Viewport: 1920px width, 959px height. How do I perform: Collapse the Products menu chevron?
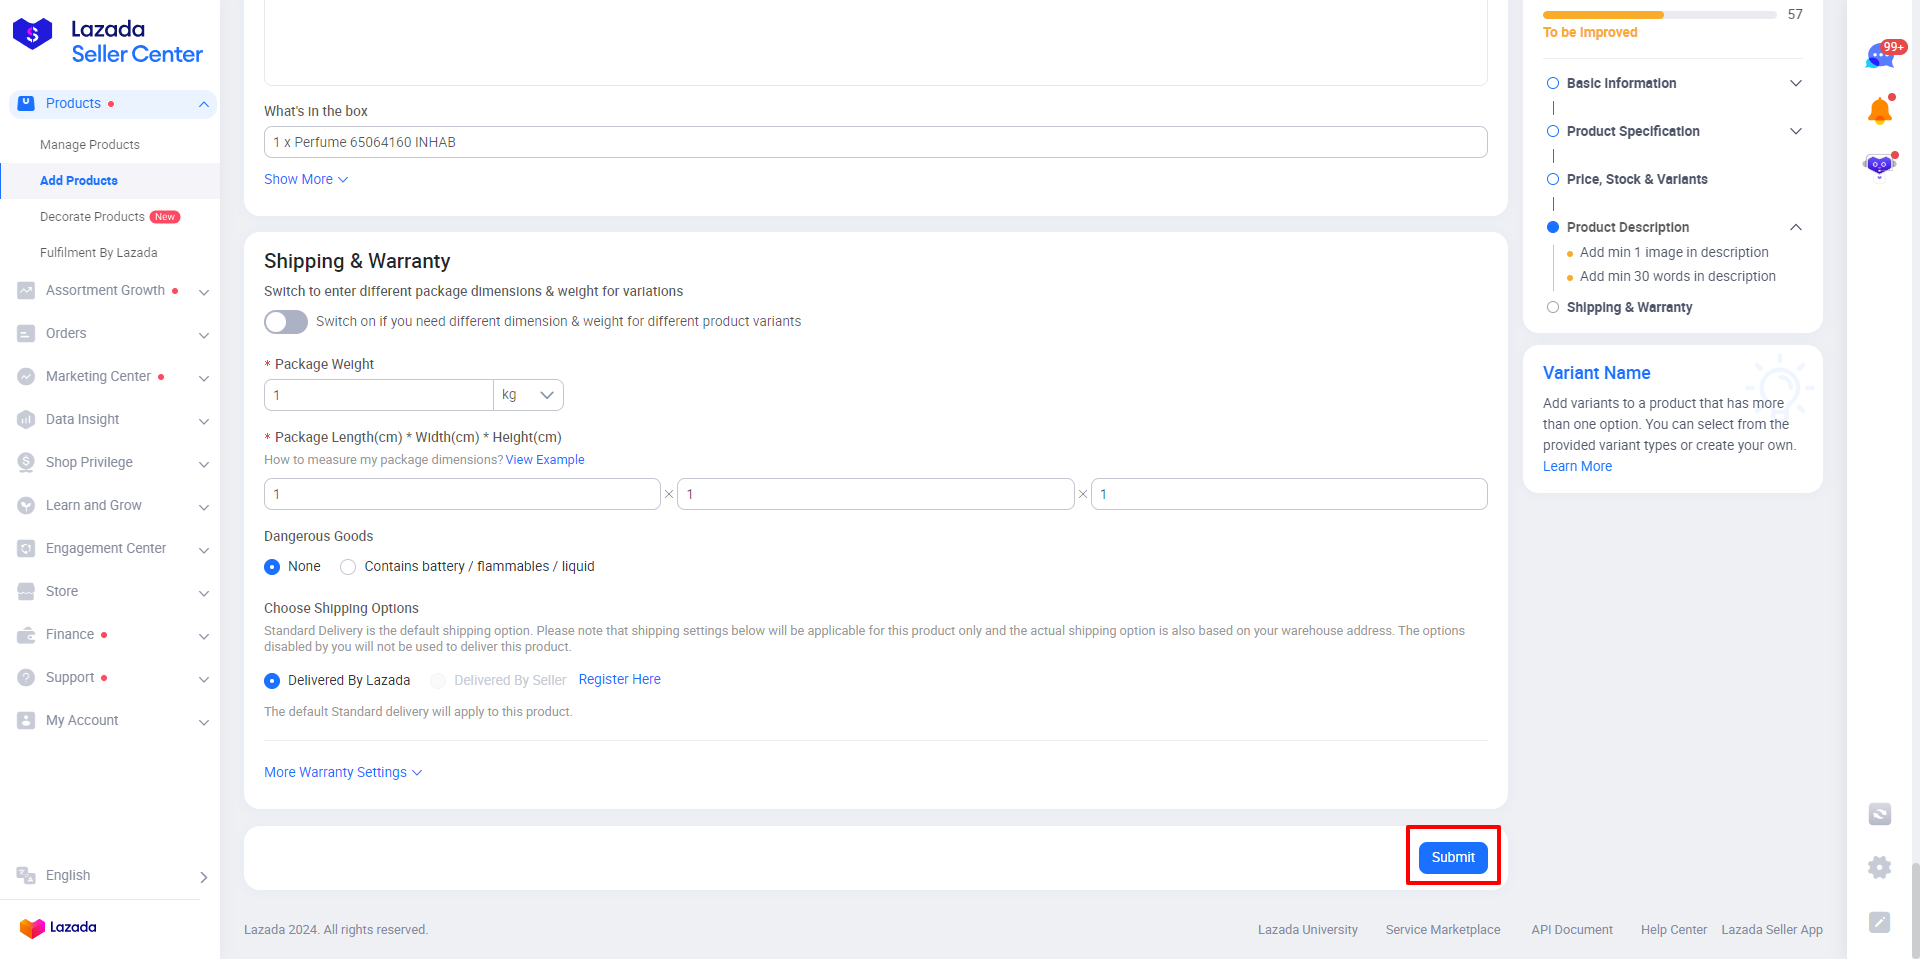coord(204,104)
